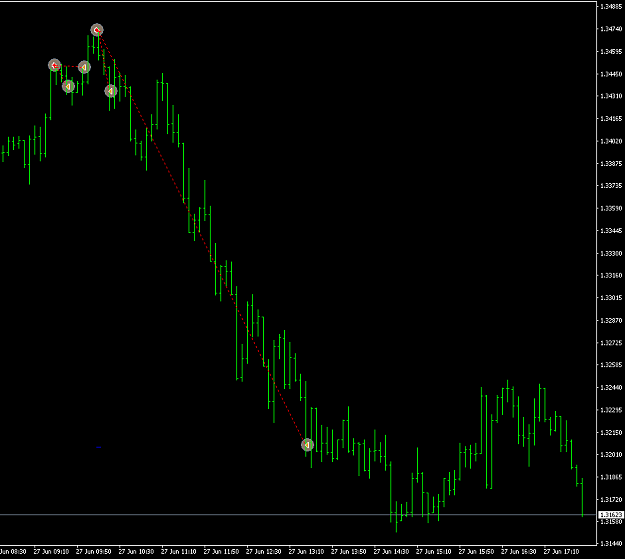This screenshot has width=625, height=559.
Task: Click the price label 1.34885
Action: pyautogui.click(x=611, y=6)
